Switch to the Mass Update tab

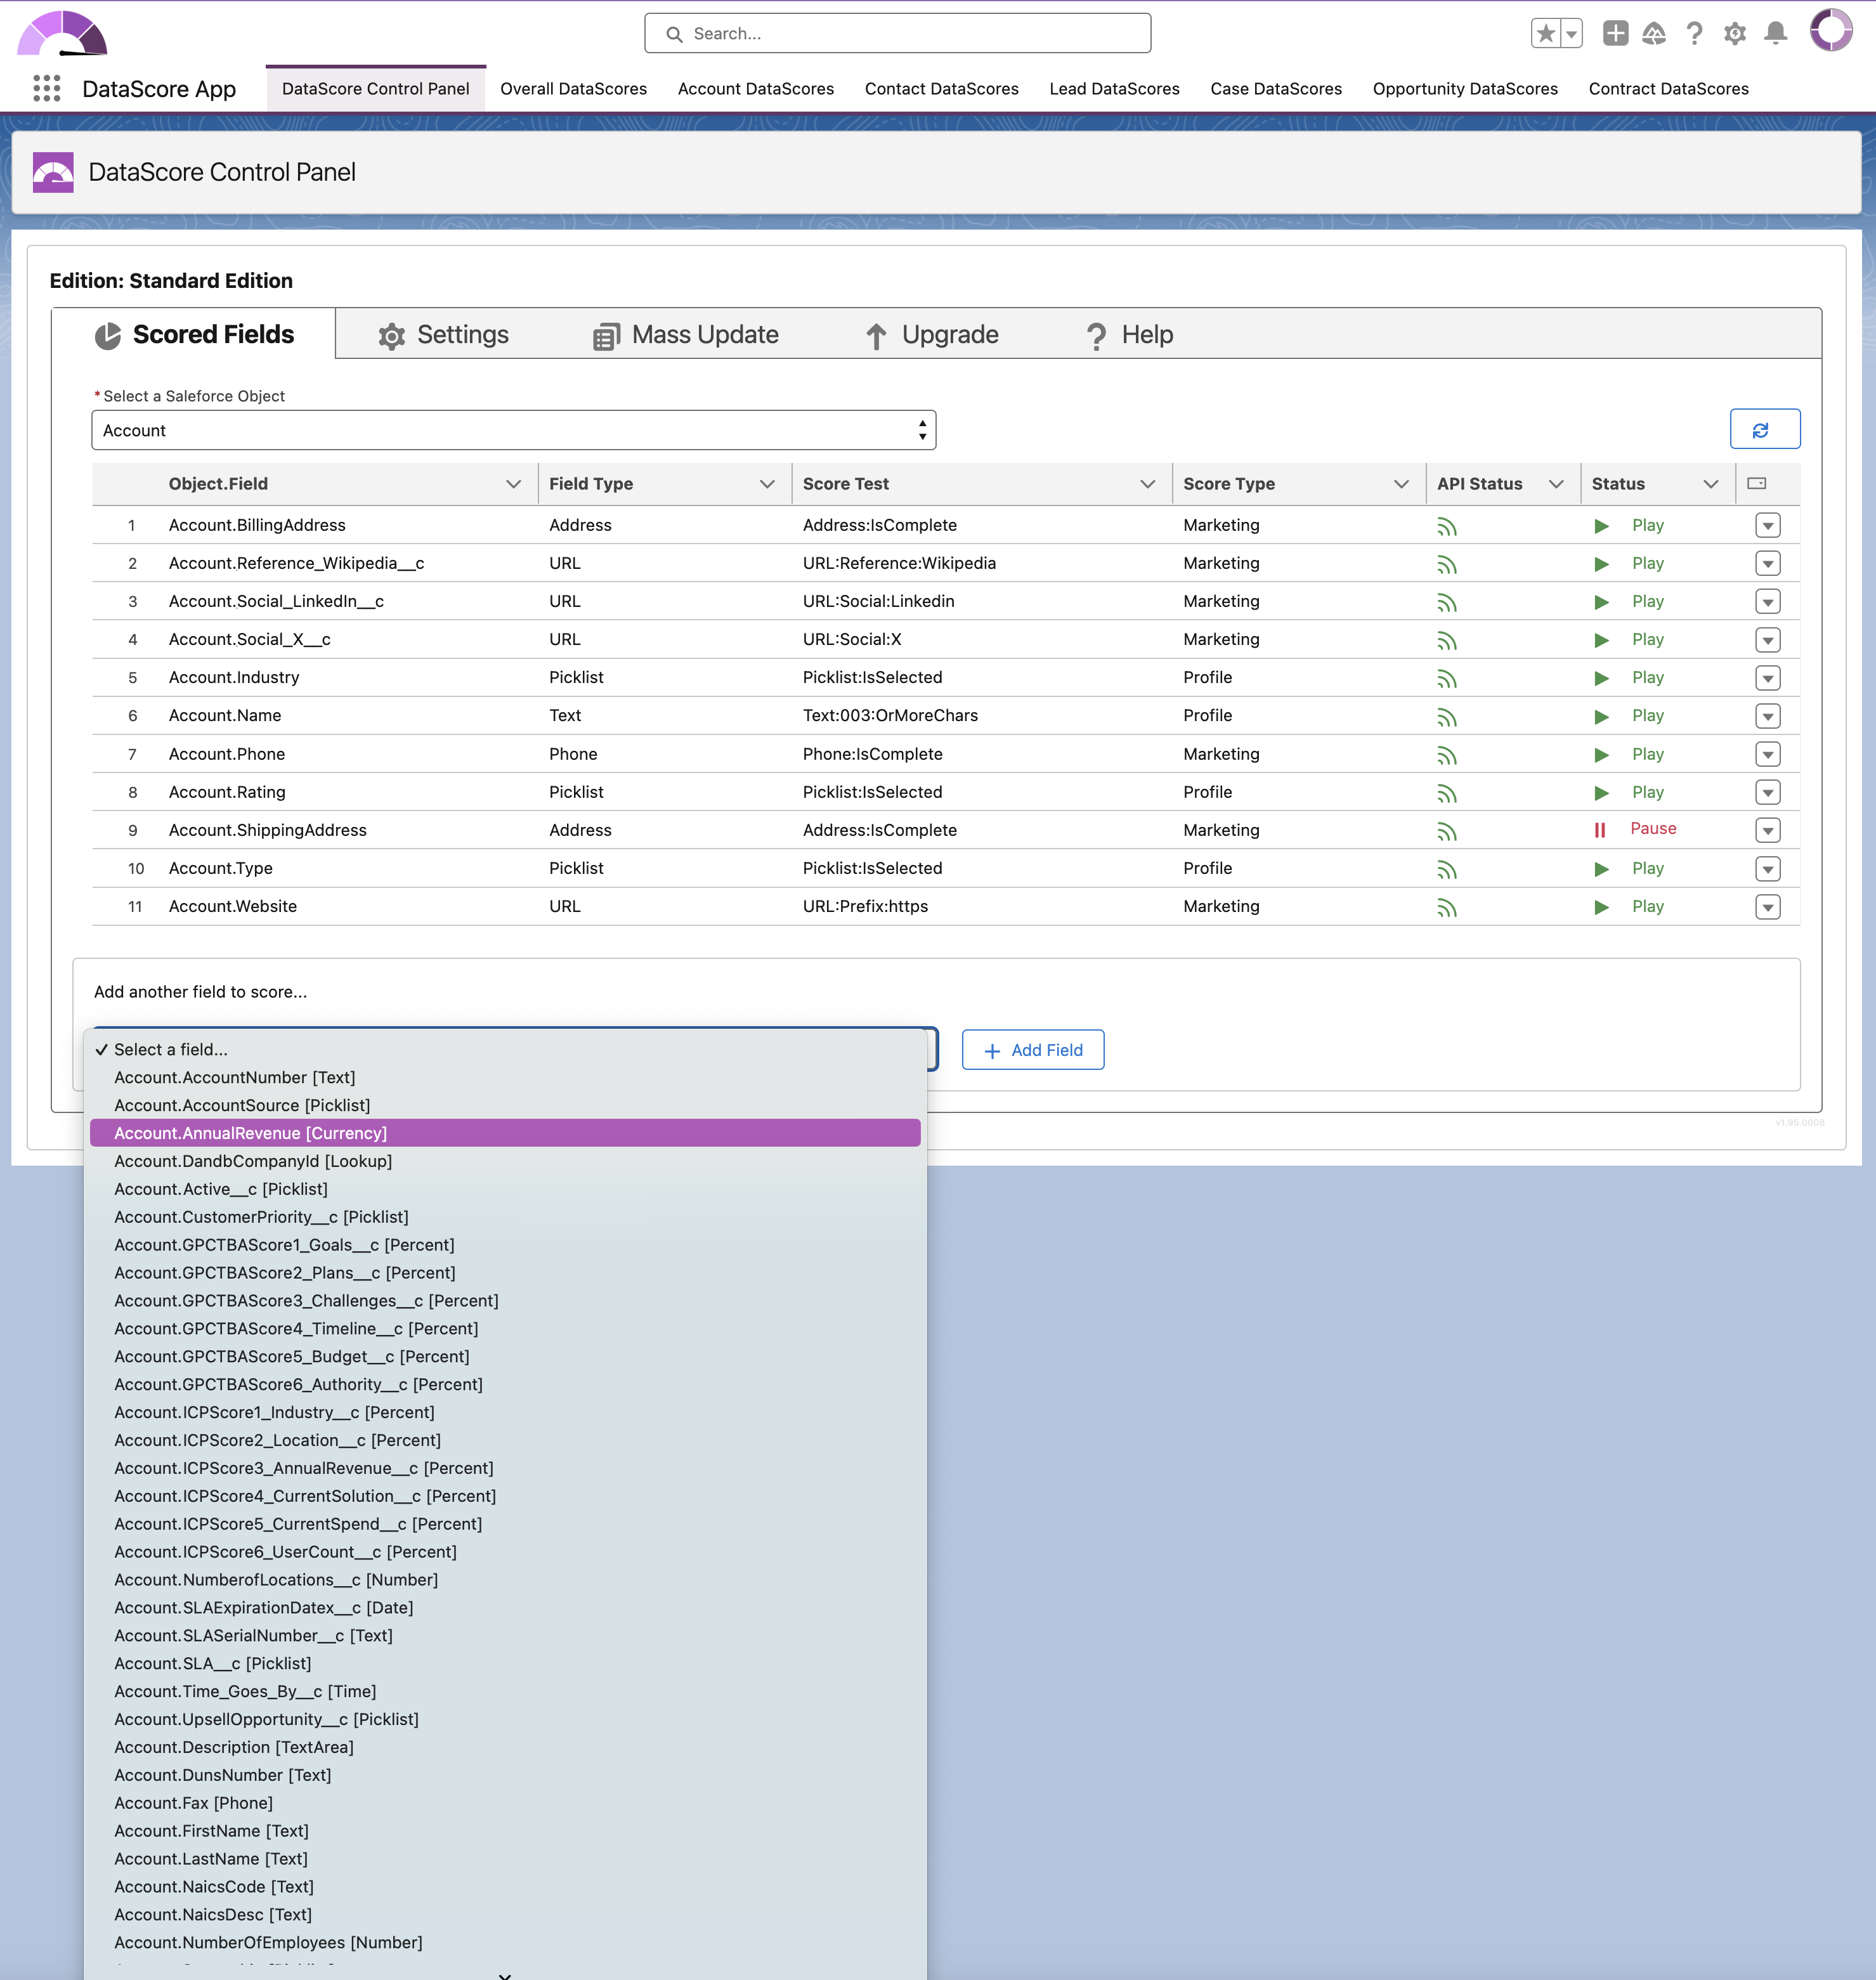pos(685,335)
